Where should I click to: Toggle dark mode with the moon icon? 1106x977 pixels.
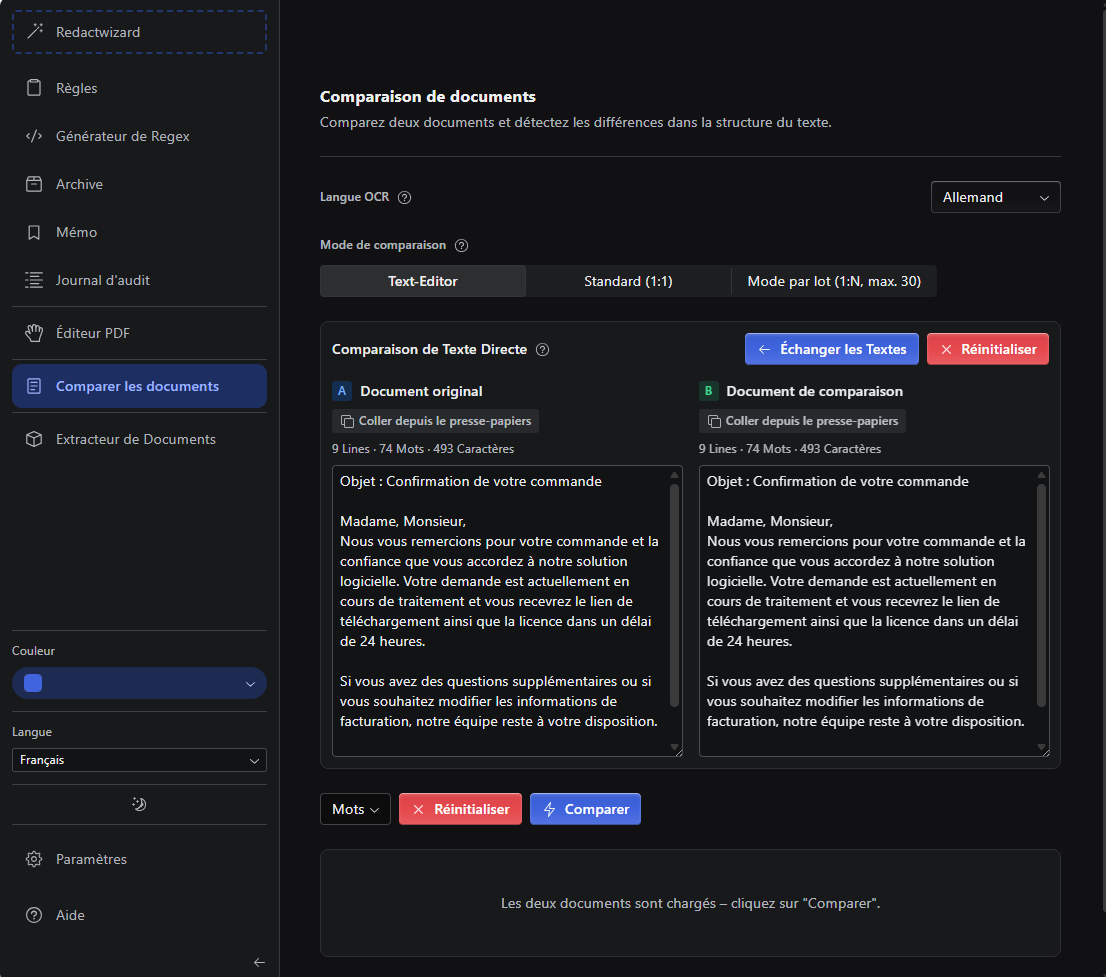click(139, 804)
